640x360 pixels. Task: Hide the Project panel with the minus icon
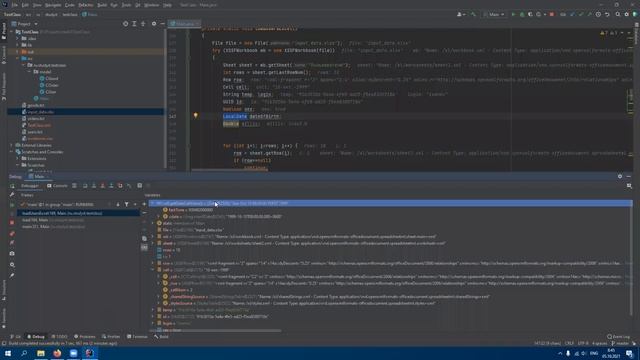click(162, 24)
